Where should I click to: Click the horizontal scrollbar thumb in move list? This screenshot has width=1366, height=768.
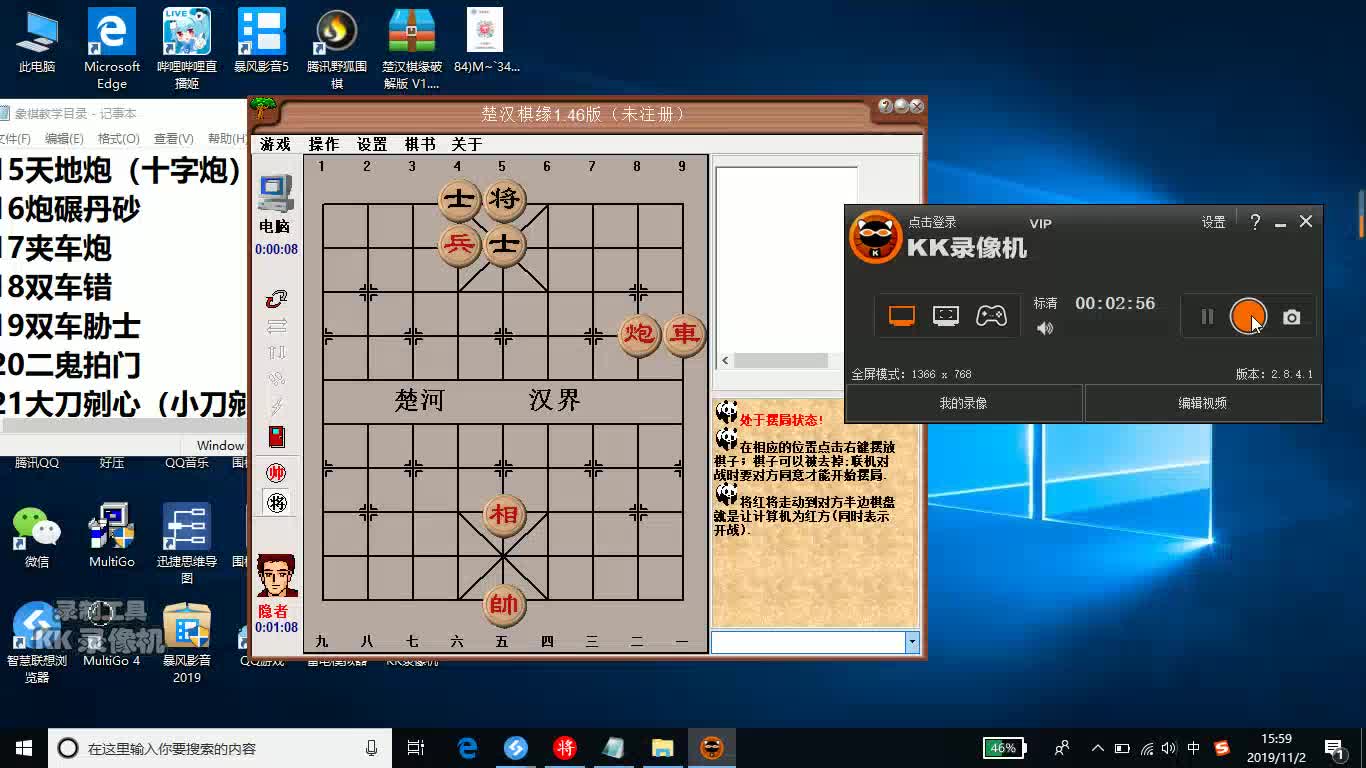click(x=782, y=360)
